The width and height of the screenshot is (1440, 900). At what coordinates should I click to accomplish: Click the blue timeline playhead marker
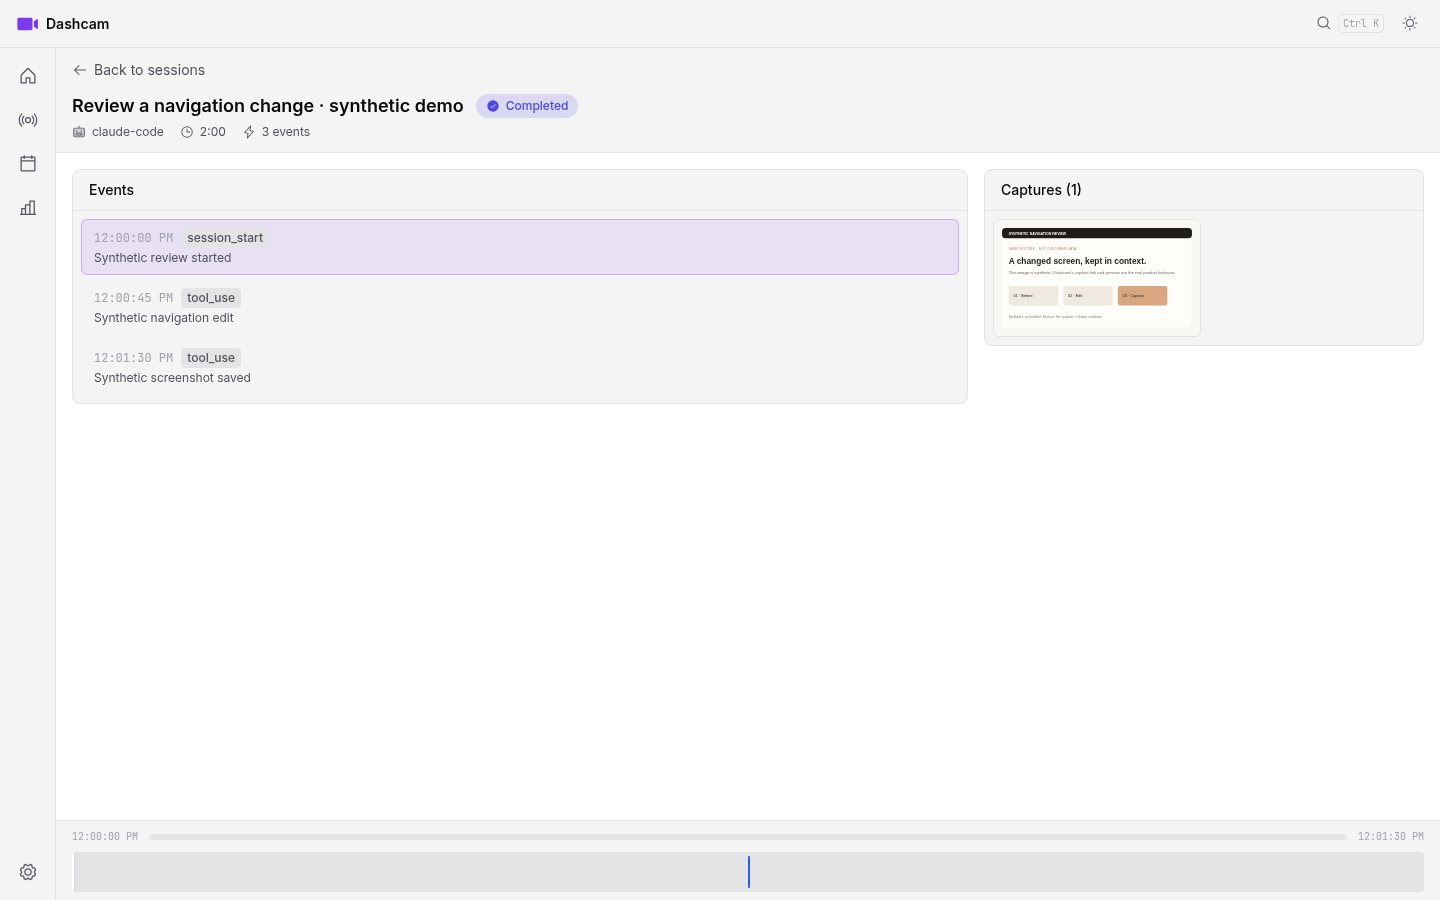749,872
